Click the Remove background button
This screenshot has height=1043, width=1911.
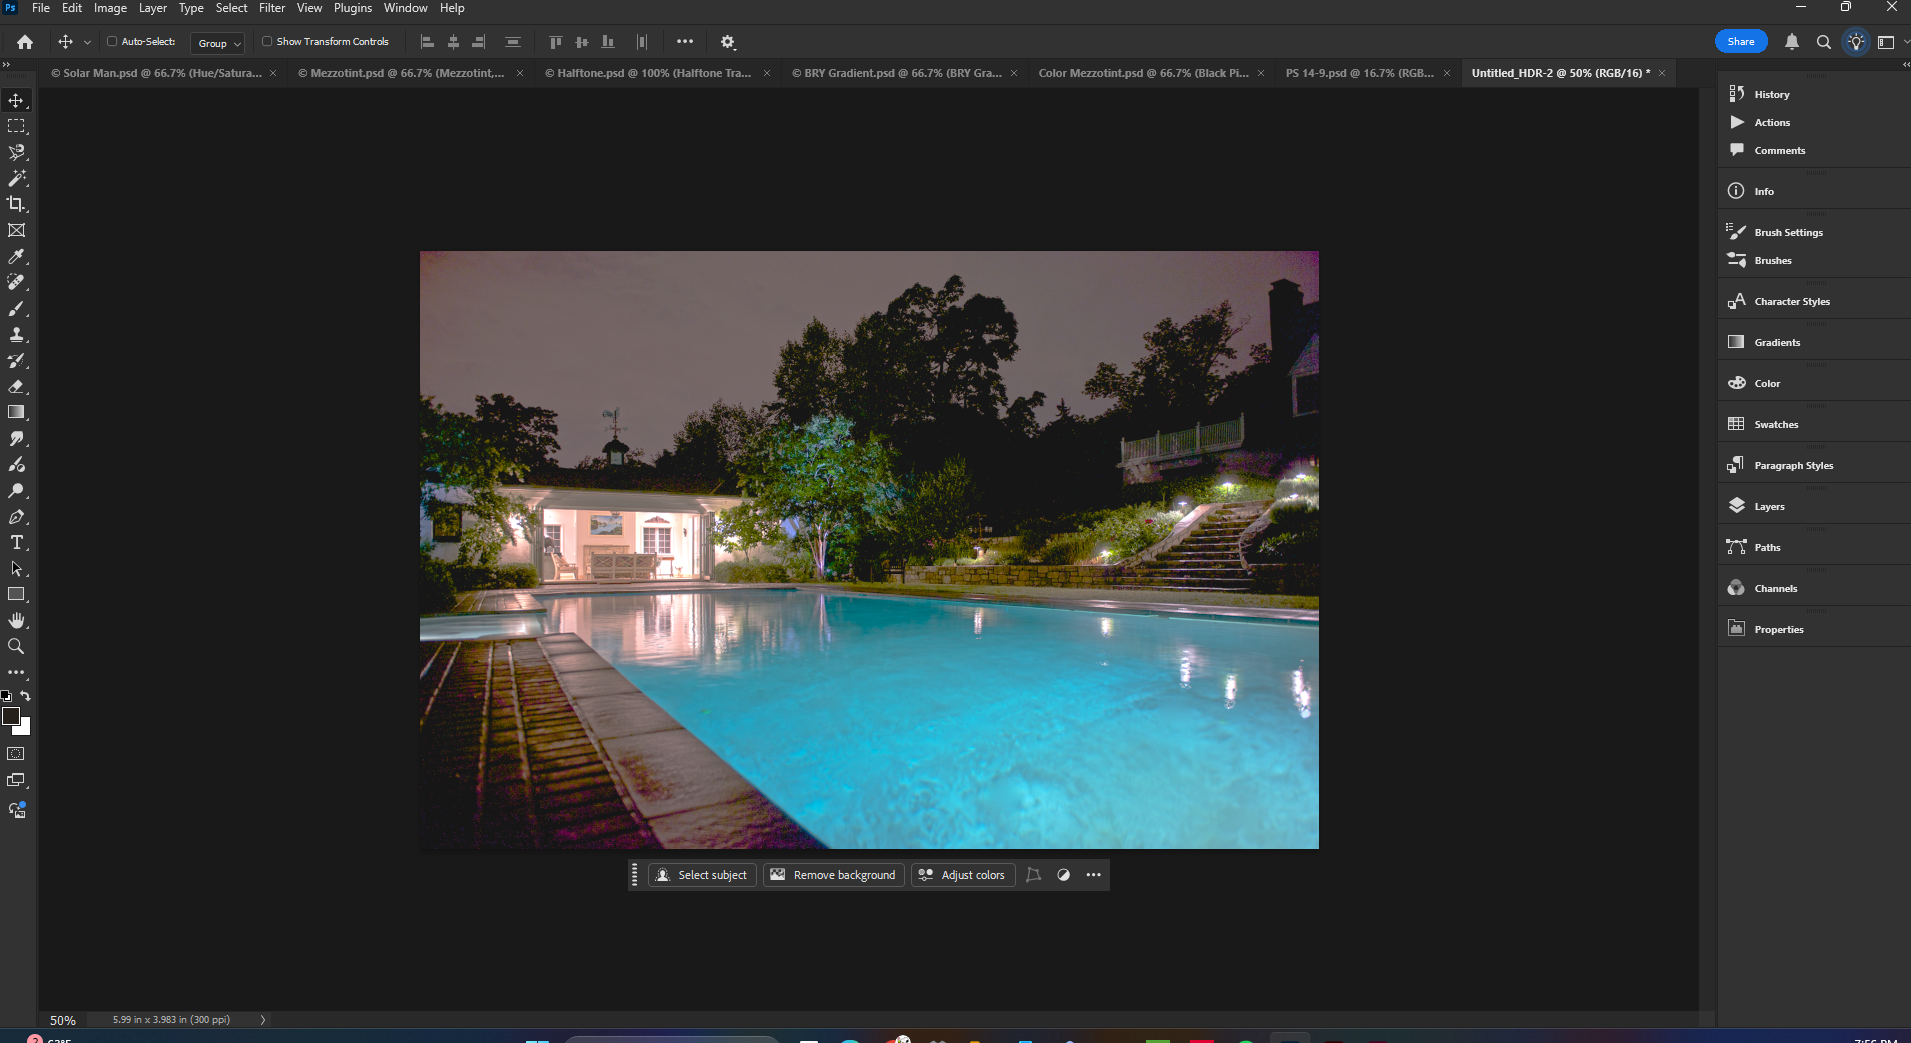pyautogui.click(x=833, y=875)
